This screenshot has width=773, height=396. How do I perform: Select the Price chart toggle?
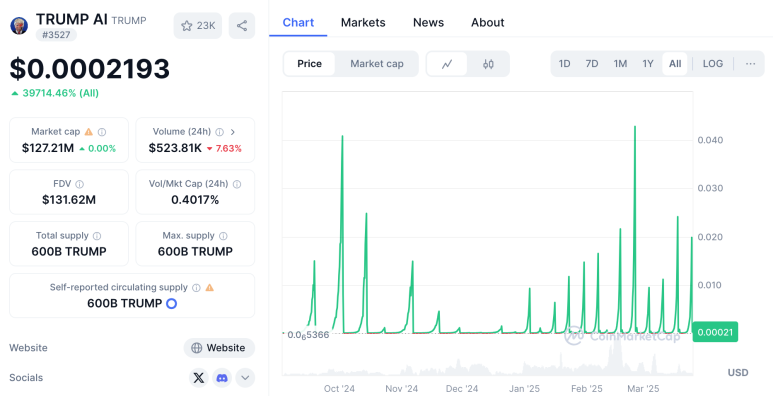coord(310,64)
